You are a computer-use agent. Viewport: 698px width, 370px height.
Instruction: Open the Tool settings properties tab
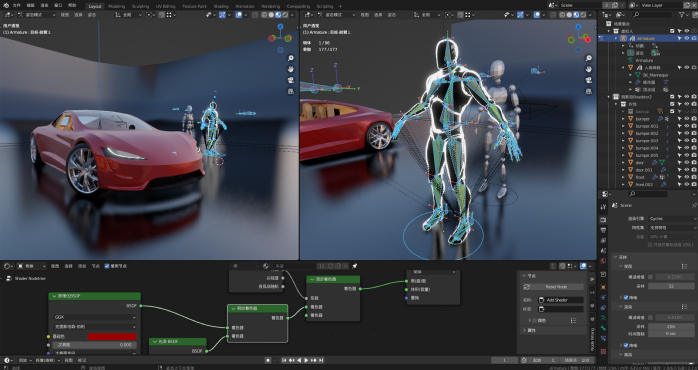[603, 207]
